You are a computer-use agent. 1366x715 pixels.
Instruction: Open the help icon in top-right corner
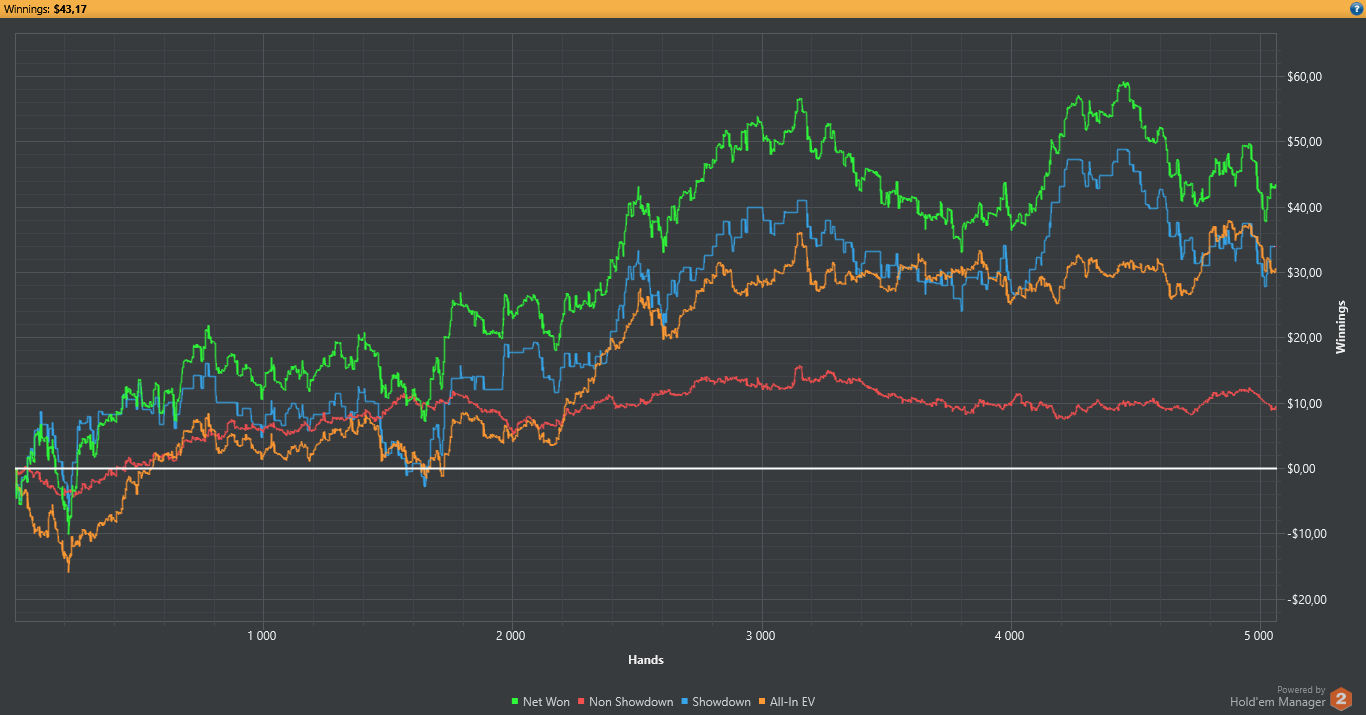coord(1356,8)
